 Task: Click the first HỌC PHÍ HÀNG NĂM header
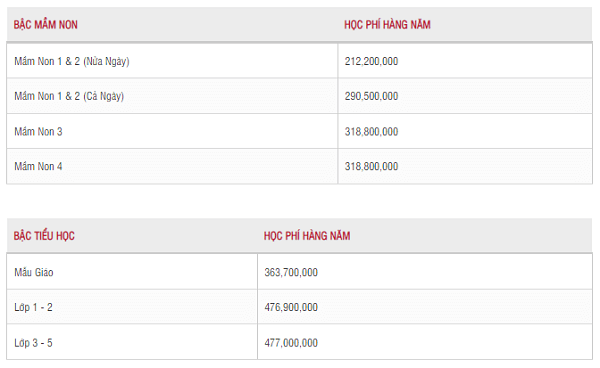pyautogui.click(x=387, y=25)
